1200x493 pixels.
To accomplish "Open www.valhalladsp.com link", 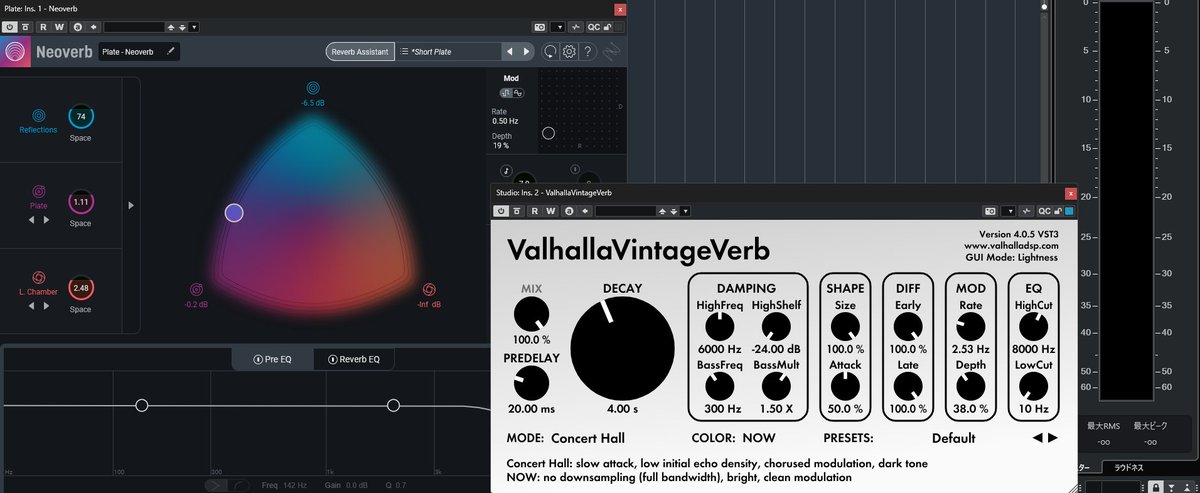I will click(x=1011, y=245).
